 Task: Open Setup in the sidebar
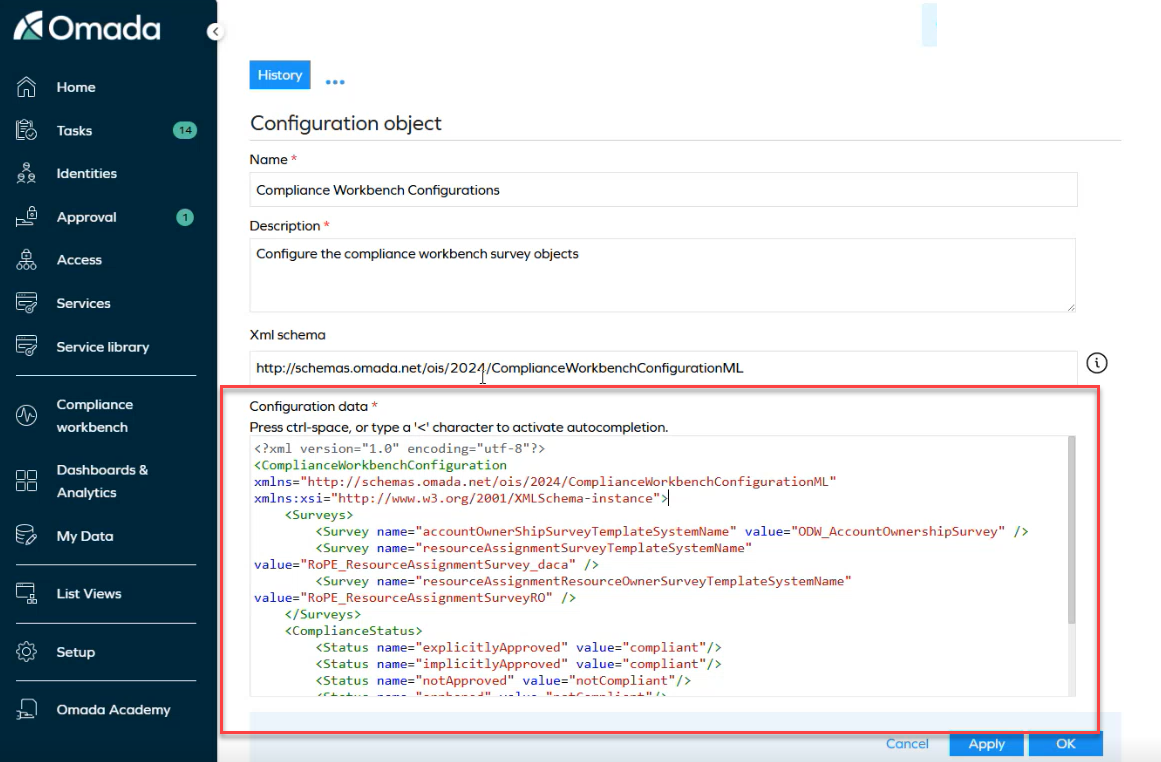point(76,652)
